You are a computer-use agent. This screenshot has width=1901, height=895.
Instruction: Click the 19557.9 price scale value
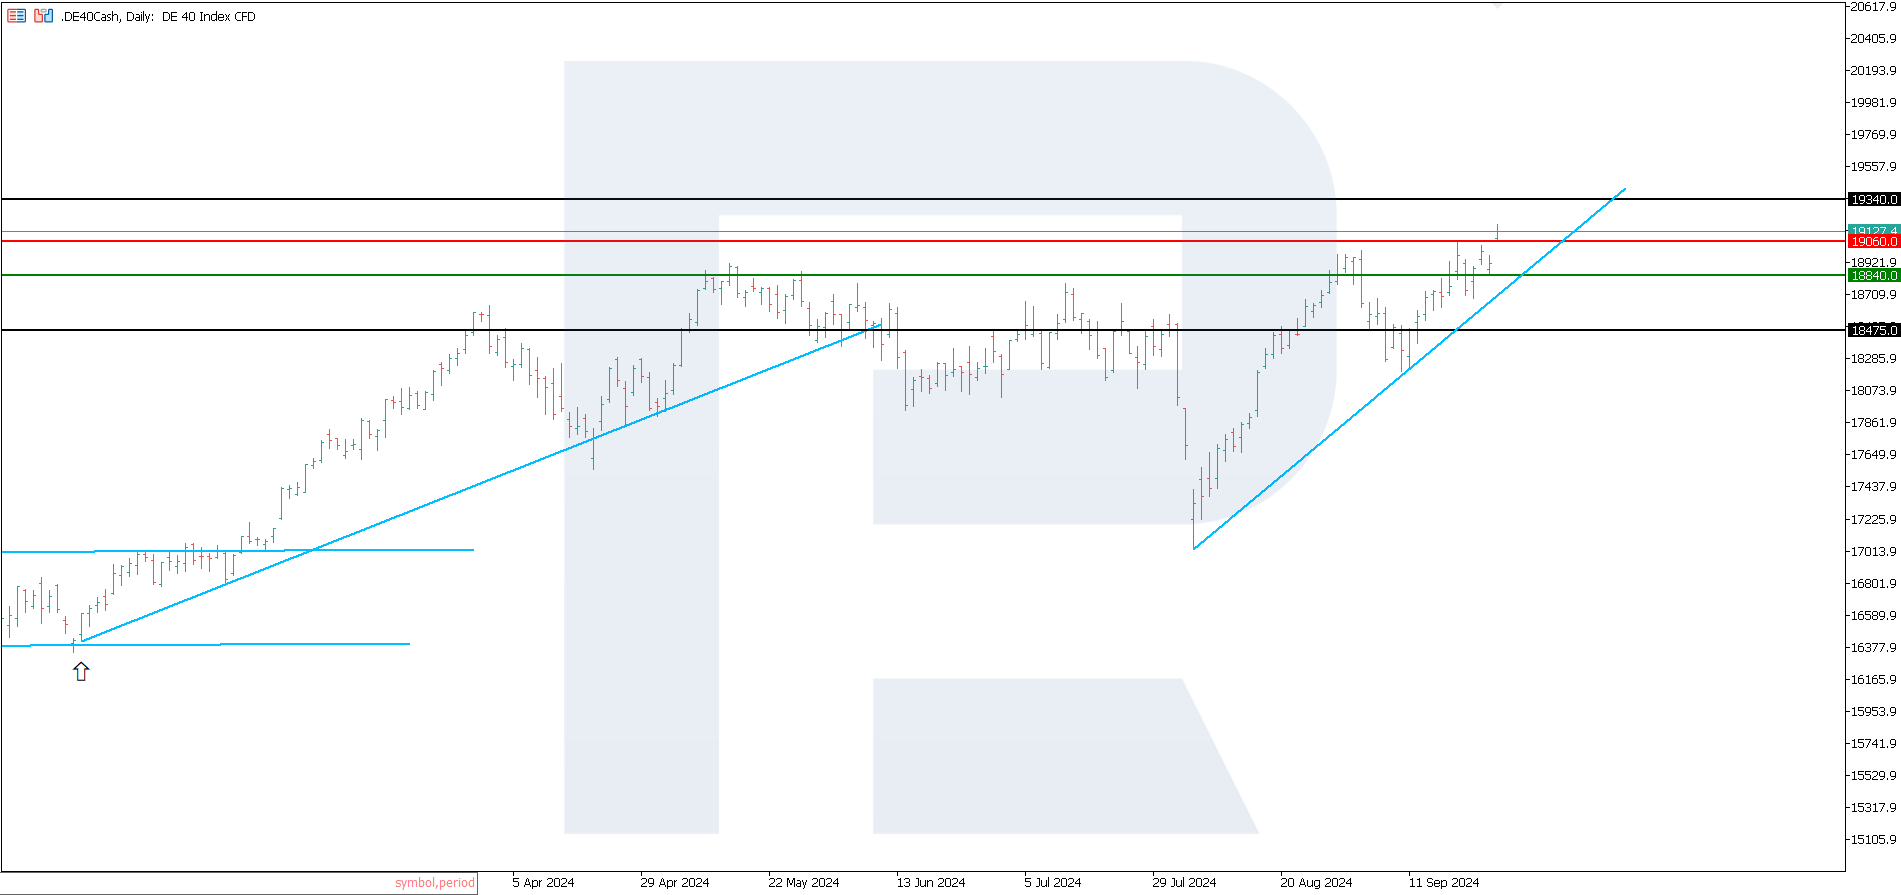(x=1873, y=167)
